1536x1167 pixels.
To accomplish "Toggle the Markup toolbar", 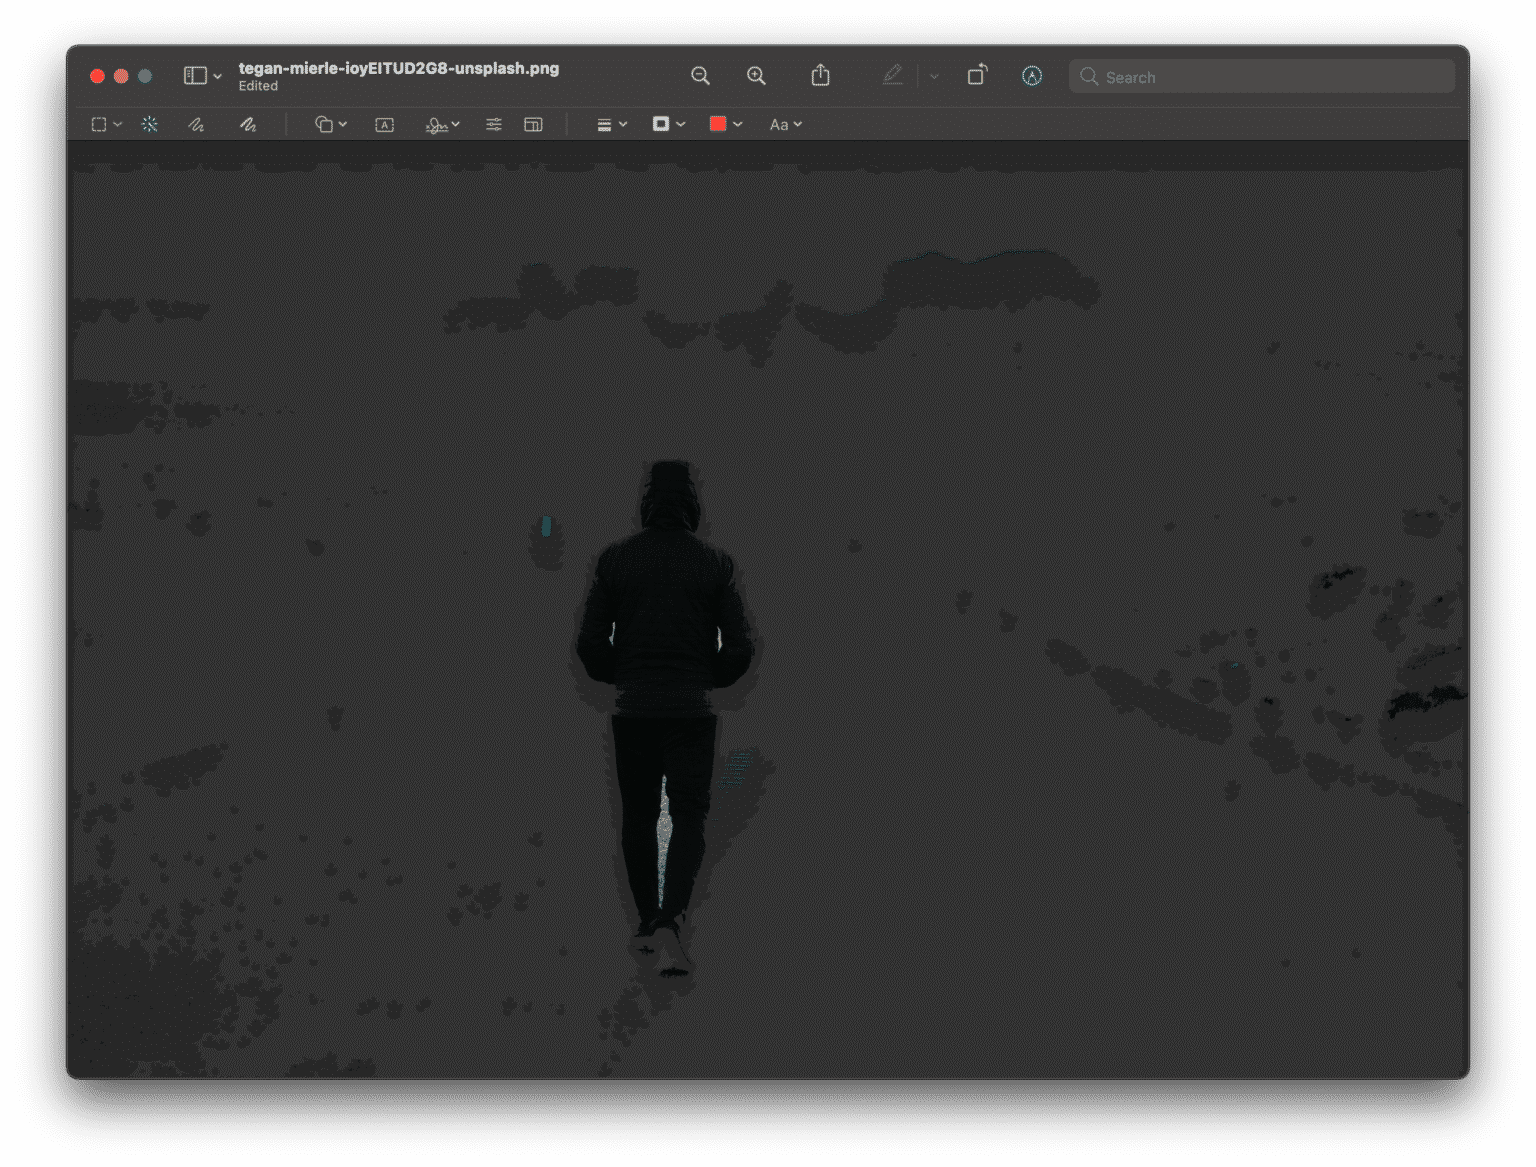I will click(x=1032, y=76).
